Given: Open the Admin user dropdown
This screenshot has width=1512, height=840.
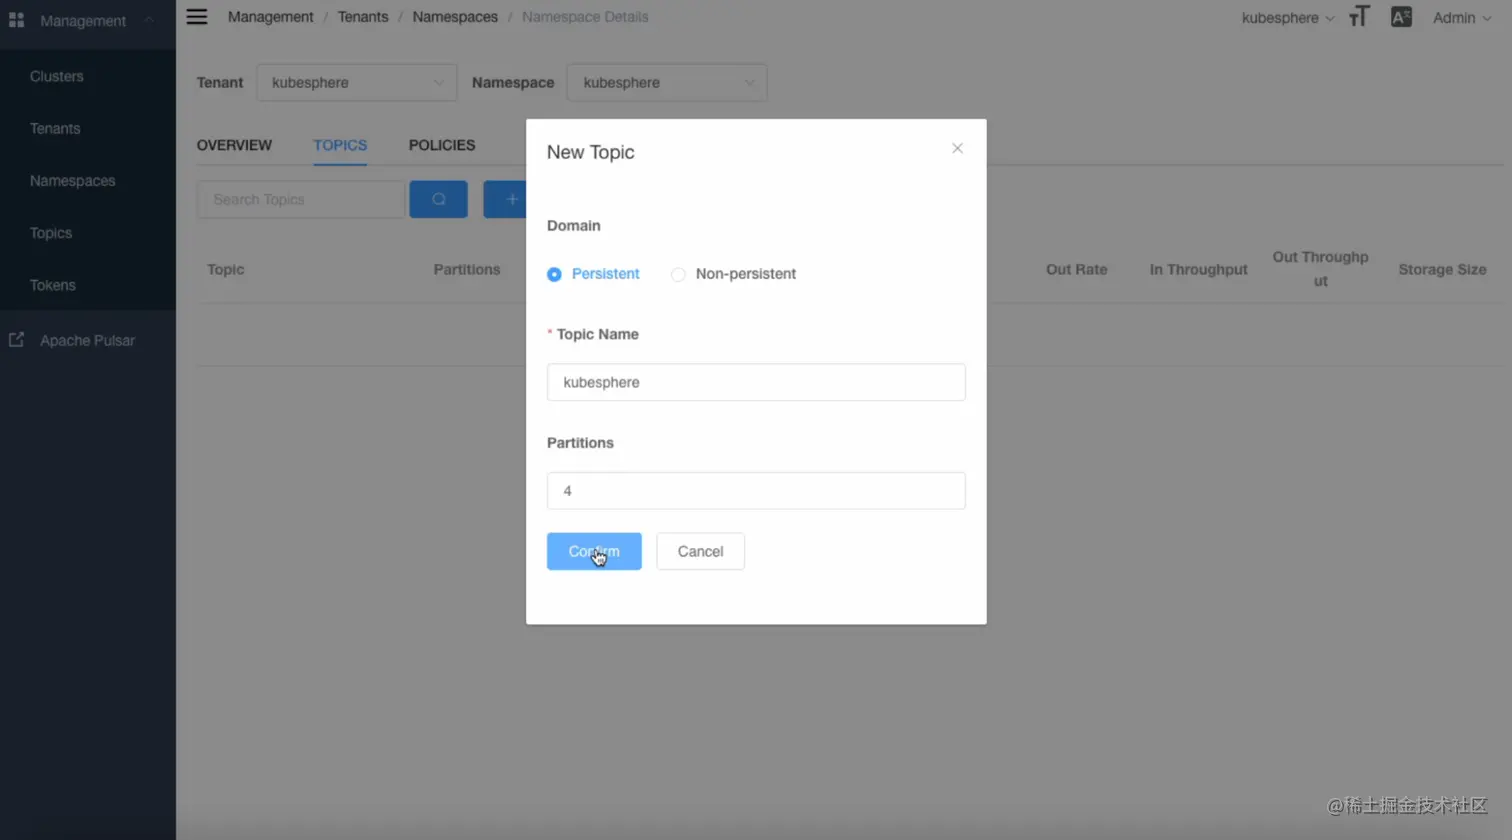Looking at the screenshot, I should 1461,18.
